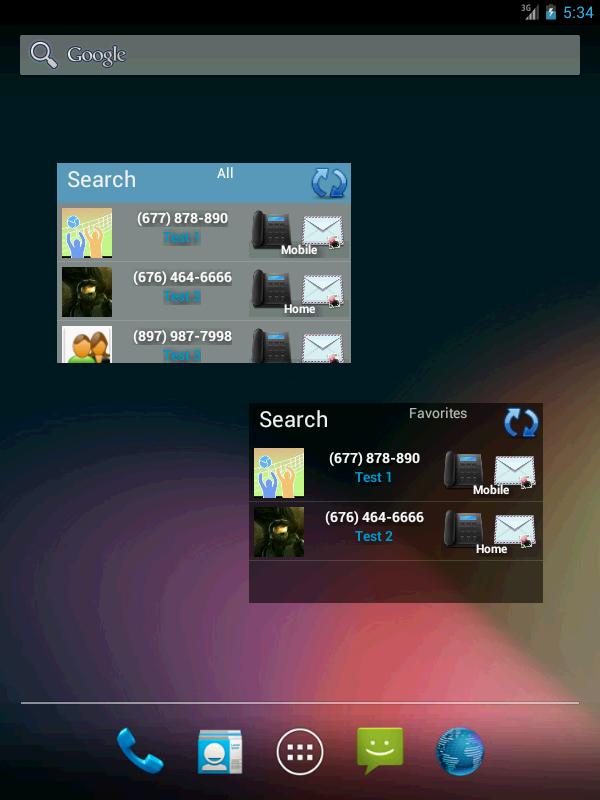Image resolution: width=600 pixels, height=800 pixels.
Task: Tap the battery status icon
Action: coord(551,12)
